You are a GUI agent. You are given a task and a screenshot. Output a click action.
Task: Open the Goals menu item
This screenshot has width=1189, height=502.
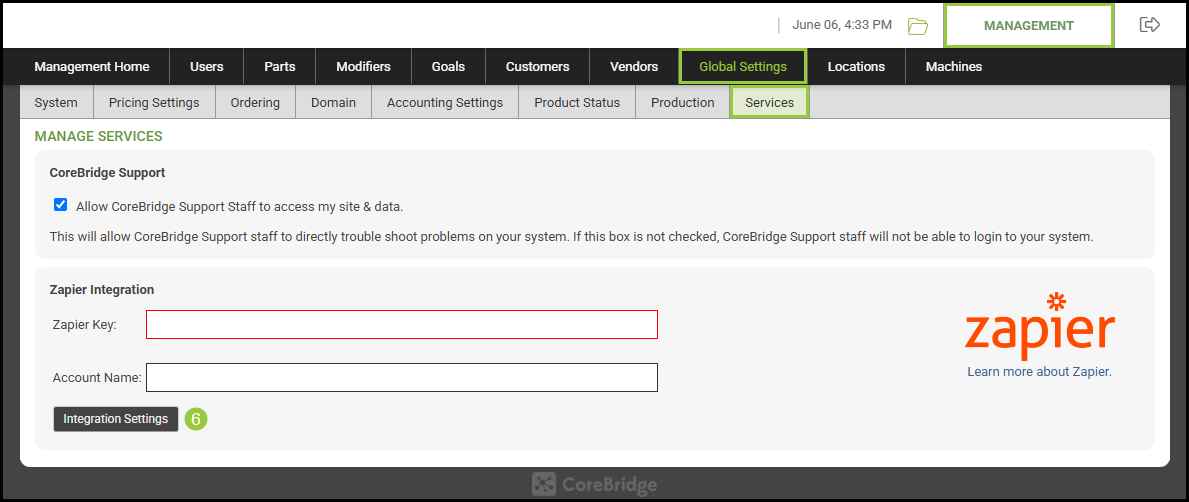tap(448, 67)
